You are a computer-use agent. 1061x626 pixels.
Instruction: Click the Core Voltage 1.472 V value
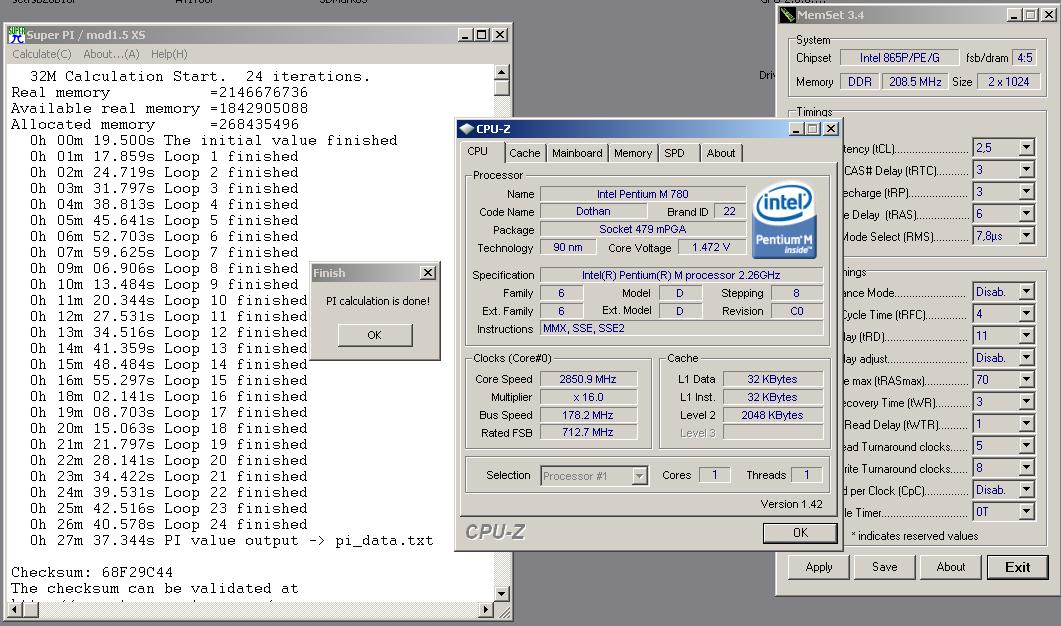(x=711, y=248)
